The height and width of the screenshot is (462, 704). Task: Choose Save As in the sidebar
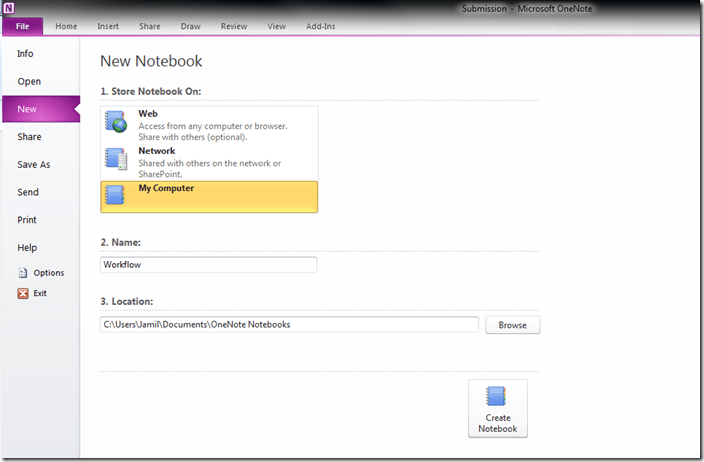point(33,165)
